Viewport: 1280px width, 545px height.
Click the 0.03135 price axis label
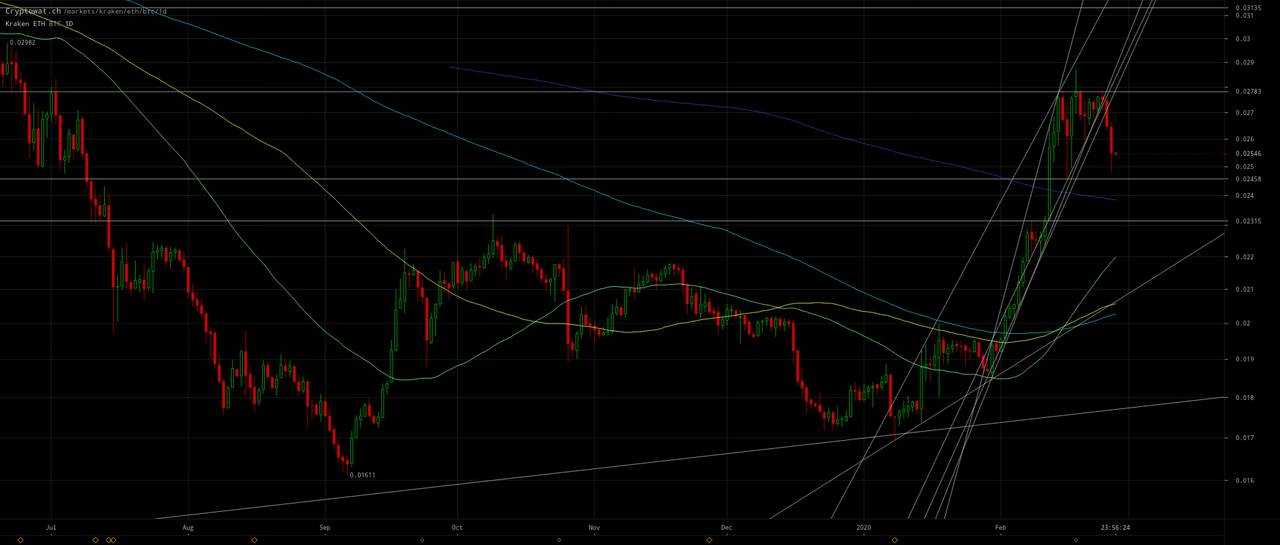(1248, 8)
